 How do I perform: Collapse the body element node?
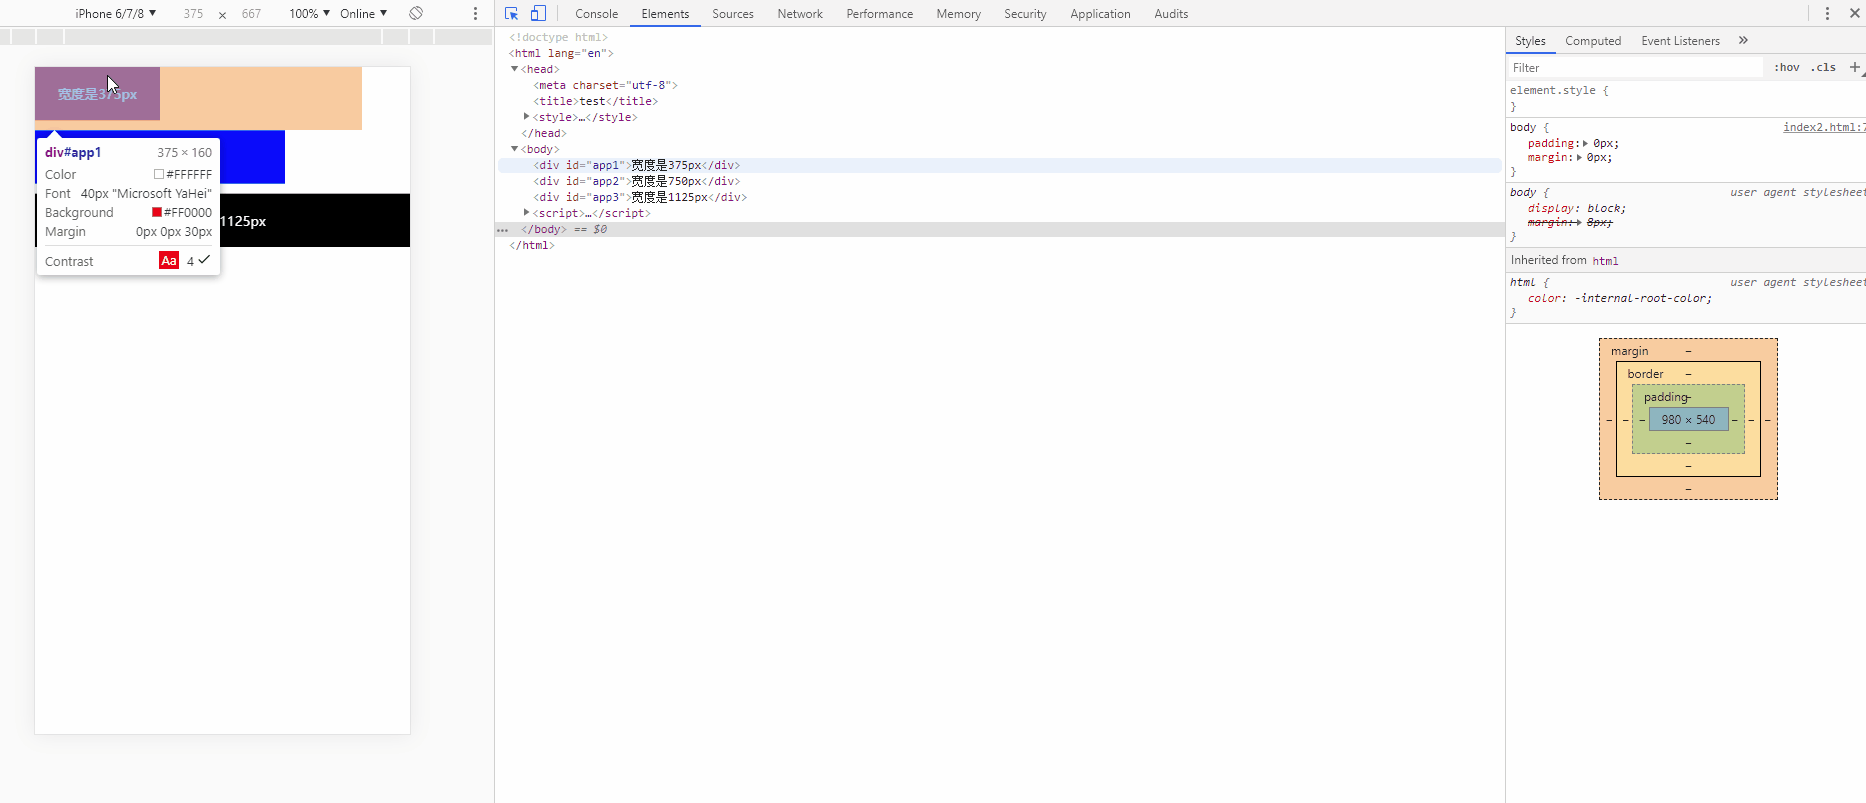click(x=515, y=149)
